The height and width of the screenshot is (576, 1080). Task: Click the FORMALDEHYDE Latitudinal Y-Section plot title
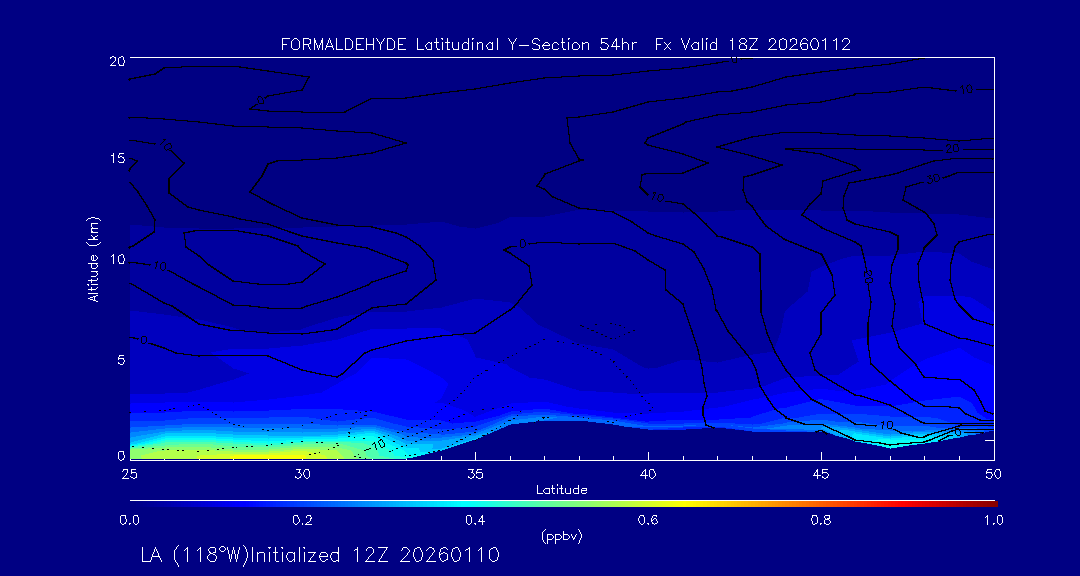565,45
